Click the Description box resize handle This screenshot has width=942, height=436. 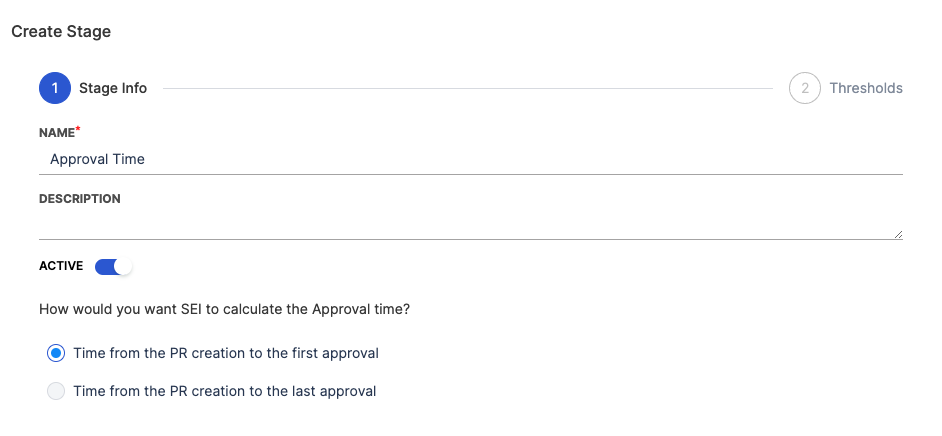898,234
